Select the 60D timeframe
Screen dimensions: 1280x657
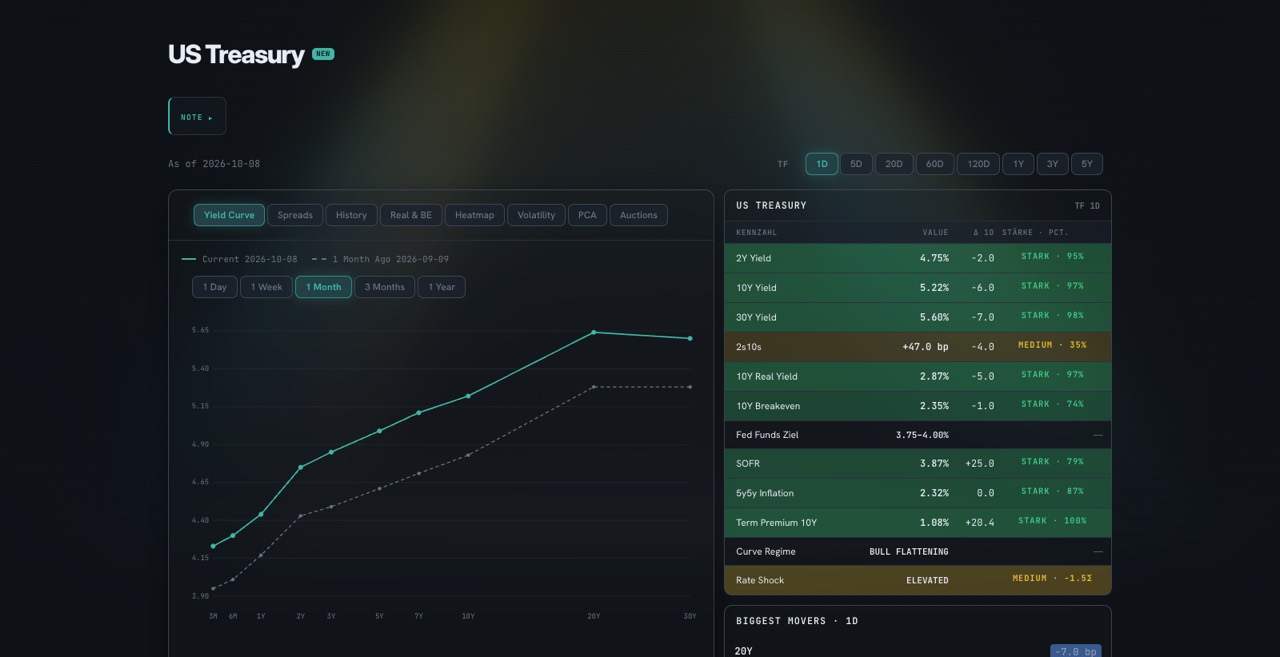click(935, 164)
